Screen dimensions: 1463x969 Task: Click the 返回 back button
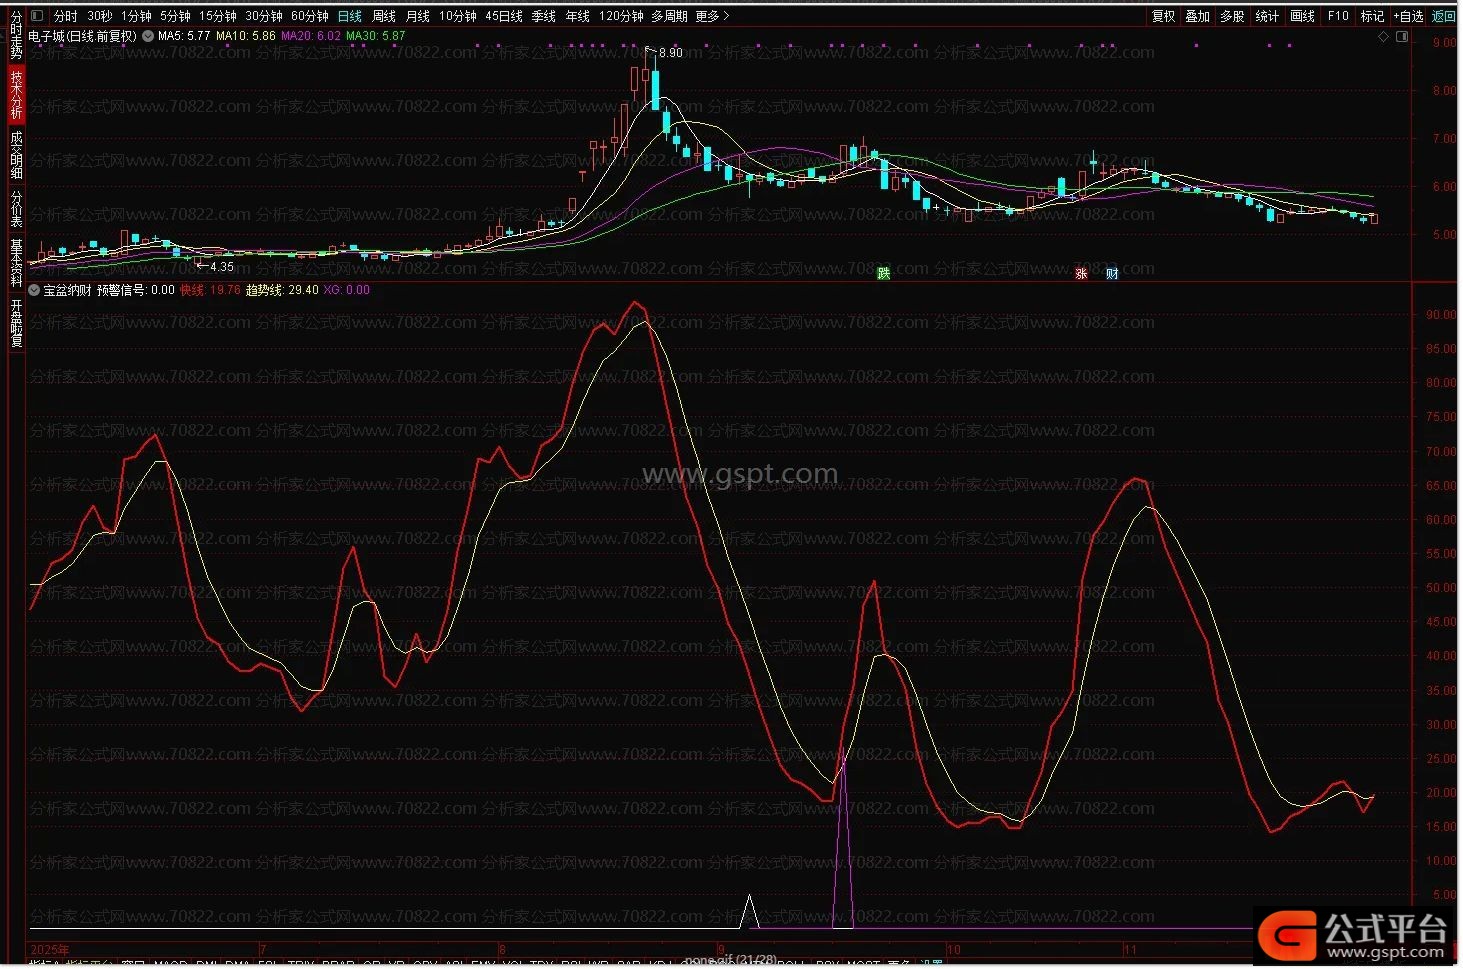pyautogui.click(x=1444, y=16)
